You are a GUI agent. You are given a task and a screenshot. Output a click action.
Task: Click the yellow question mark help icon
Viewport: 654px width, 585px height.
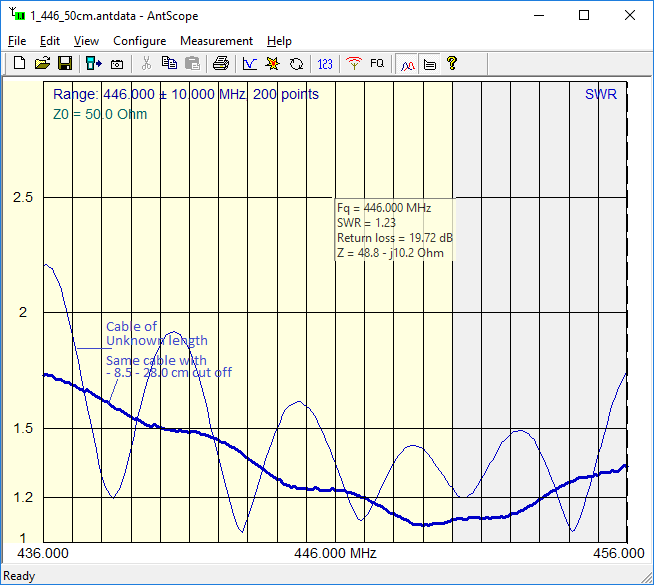(452, 63)
